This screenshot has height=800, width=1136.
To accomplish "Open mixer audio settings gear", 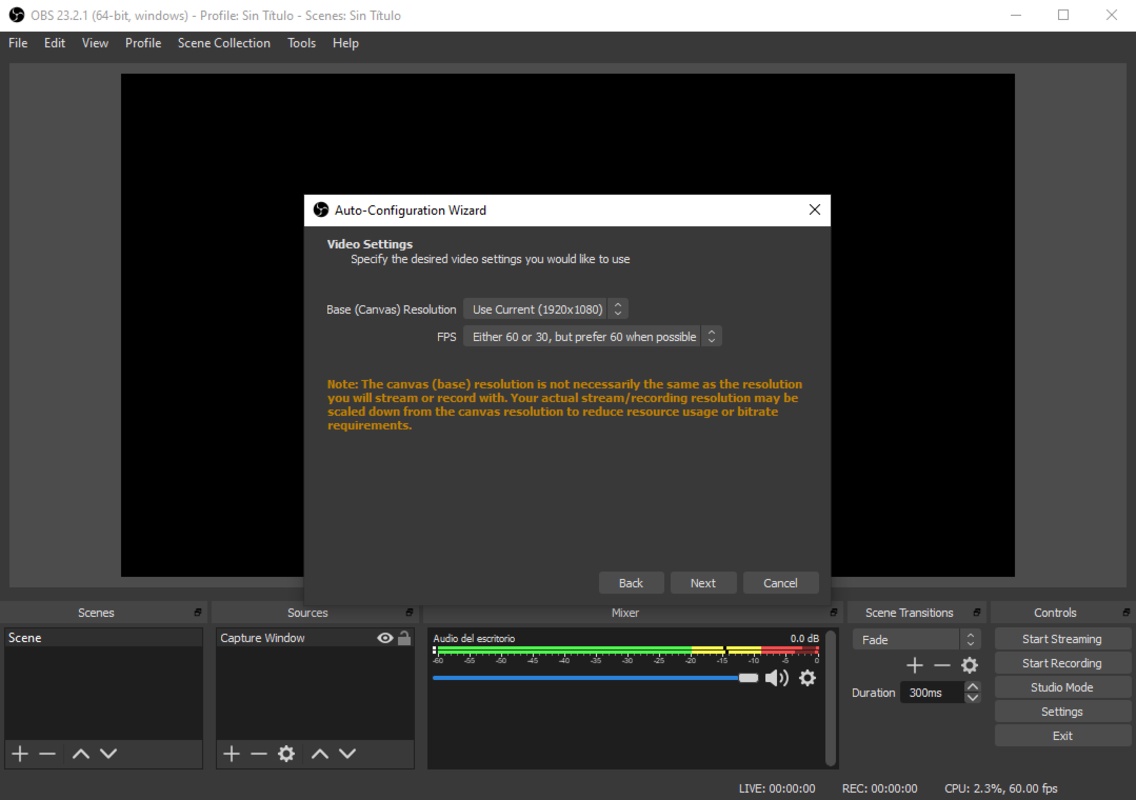I will click(807, 678).
